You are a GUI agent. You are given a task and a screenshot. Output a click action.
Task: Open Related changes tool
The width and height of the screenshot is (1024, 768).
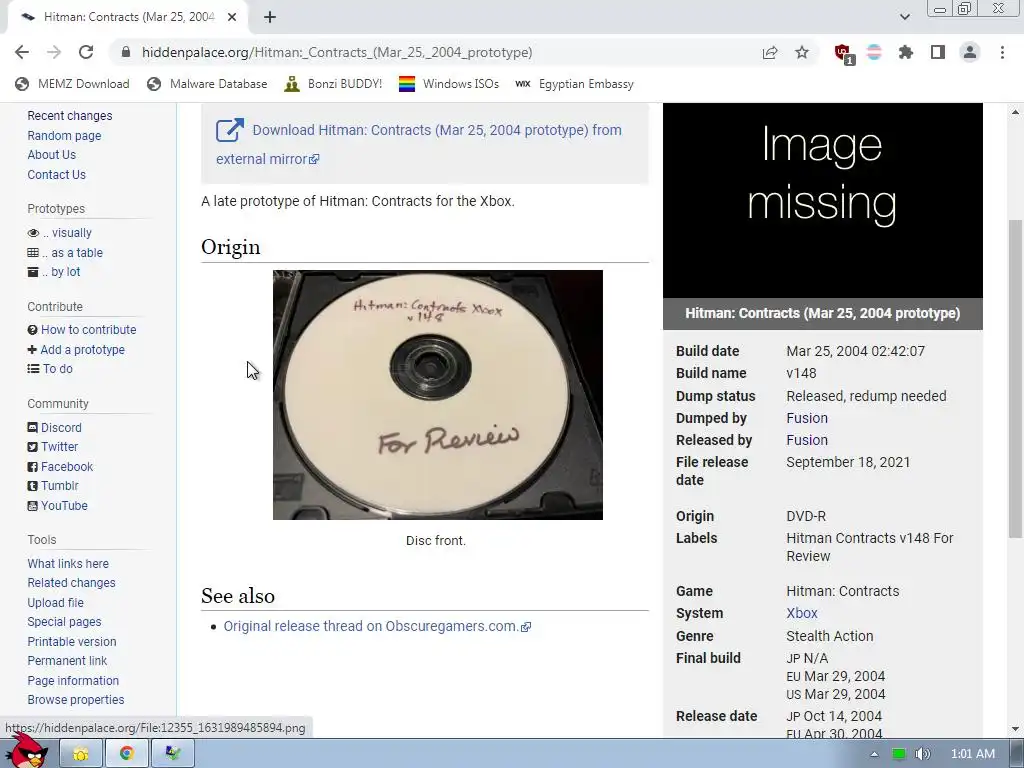(x=71, y=583)
